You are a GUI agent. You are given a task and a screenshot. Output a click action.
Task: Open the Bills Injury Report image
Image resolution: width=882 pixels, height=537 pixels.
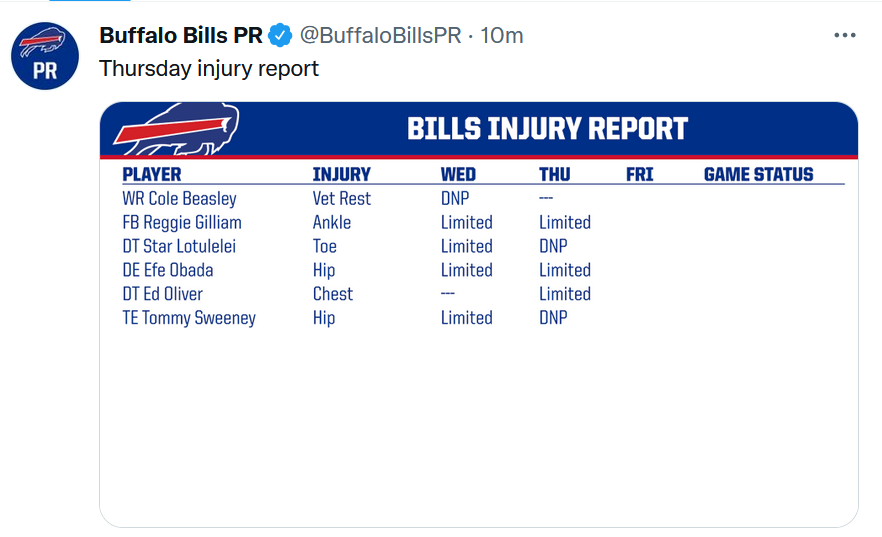(x=479, y=314)
